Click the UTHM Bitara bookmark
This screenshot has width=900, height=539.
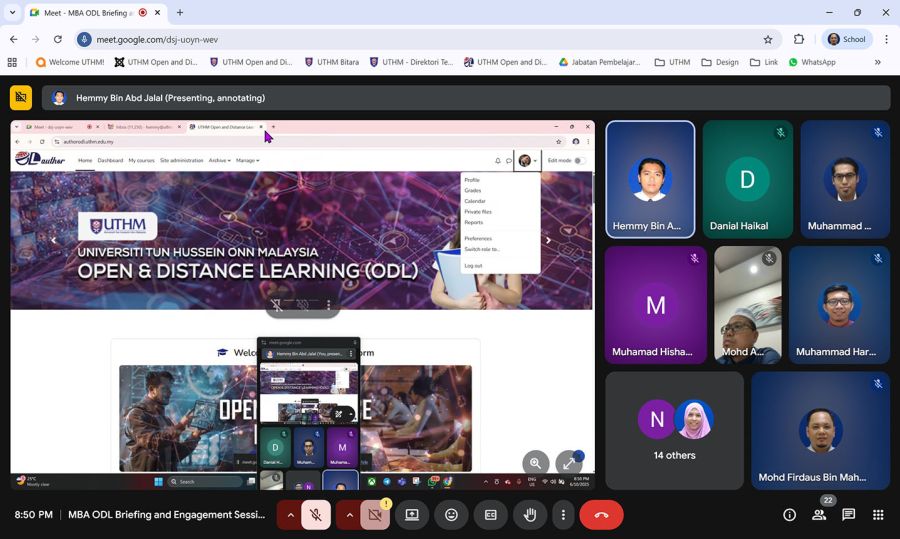331,62
